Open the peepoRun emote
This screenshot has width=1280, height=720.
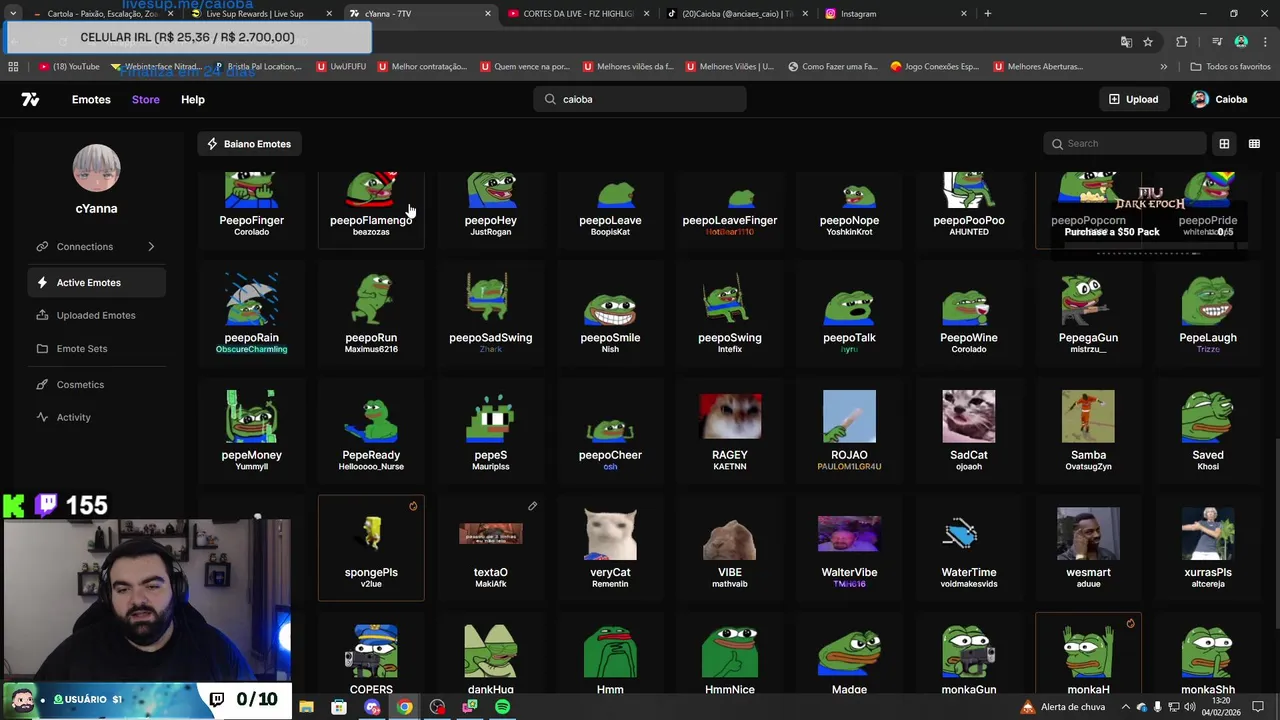tap(371, 313)
